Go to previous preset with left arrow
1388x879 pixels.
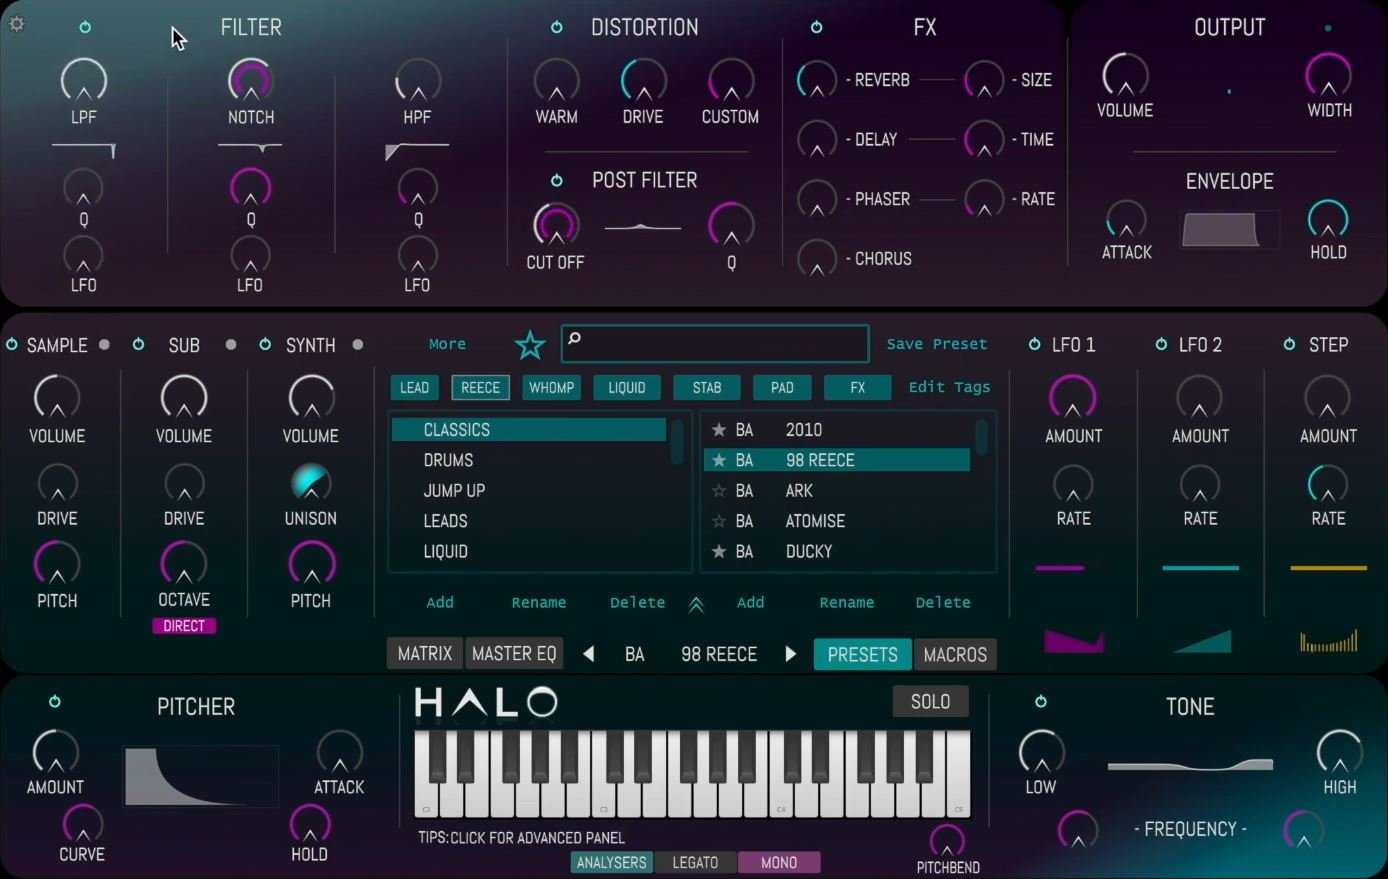coord(588,654)
